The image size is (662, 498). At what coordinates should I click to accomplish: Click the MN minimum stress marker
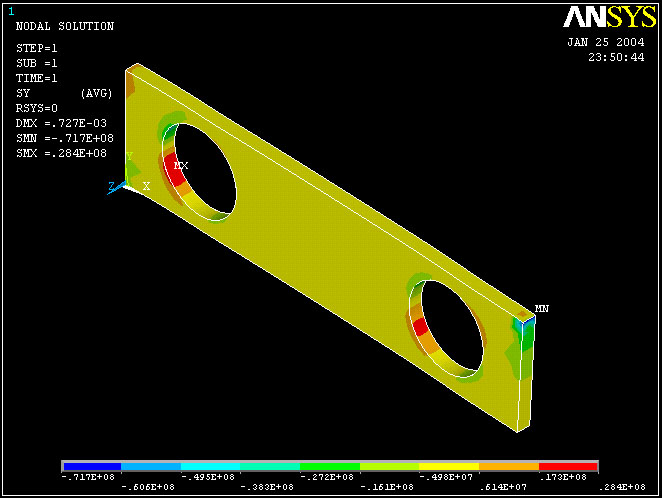pyautogui.click(x=542, y=309)
